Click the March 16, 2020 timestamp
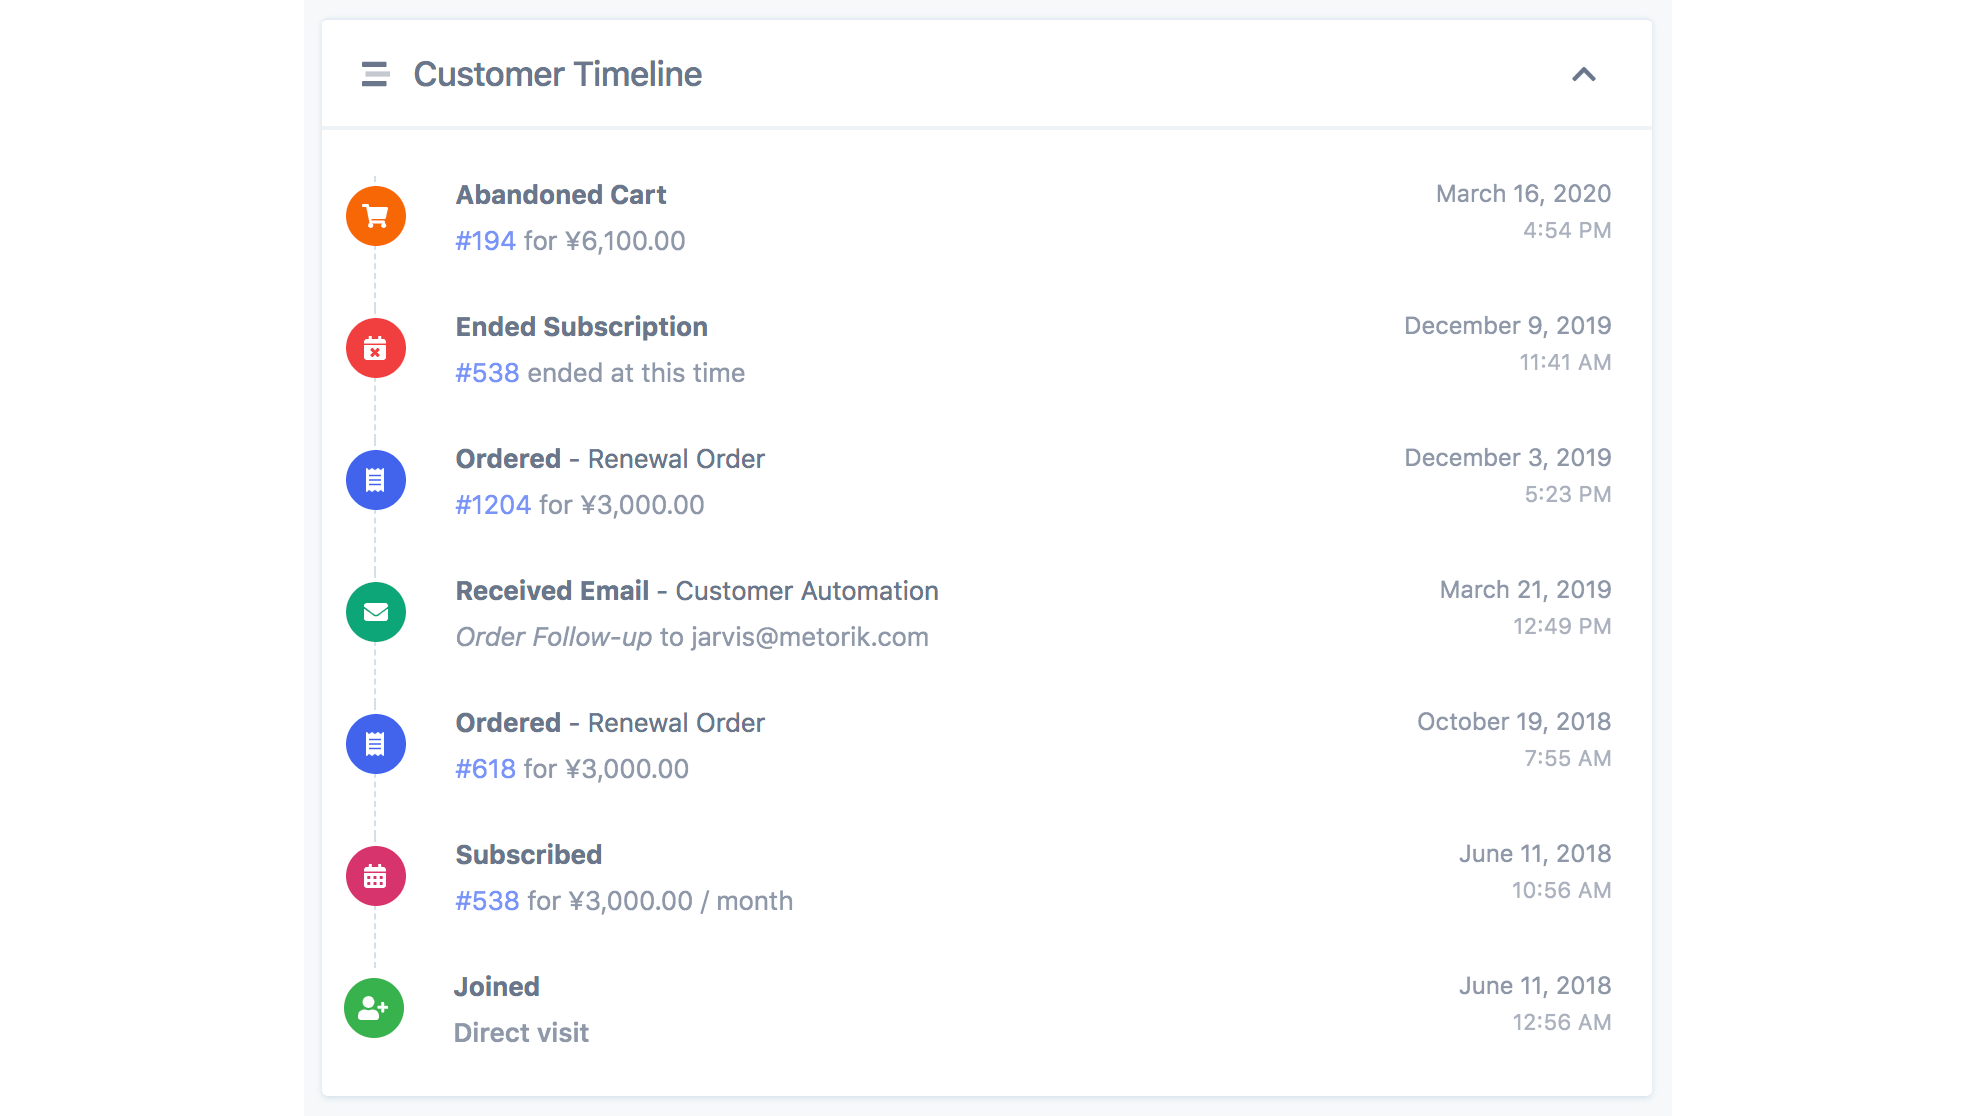This screenshot has height=1116, width=1978. [1522, 194]
